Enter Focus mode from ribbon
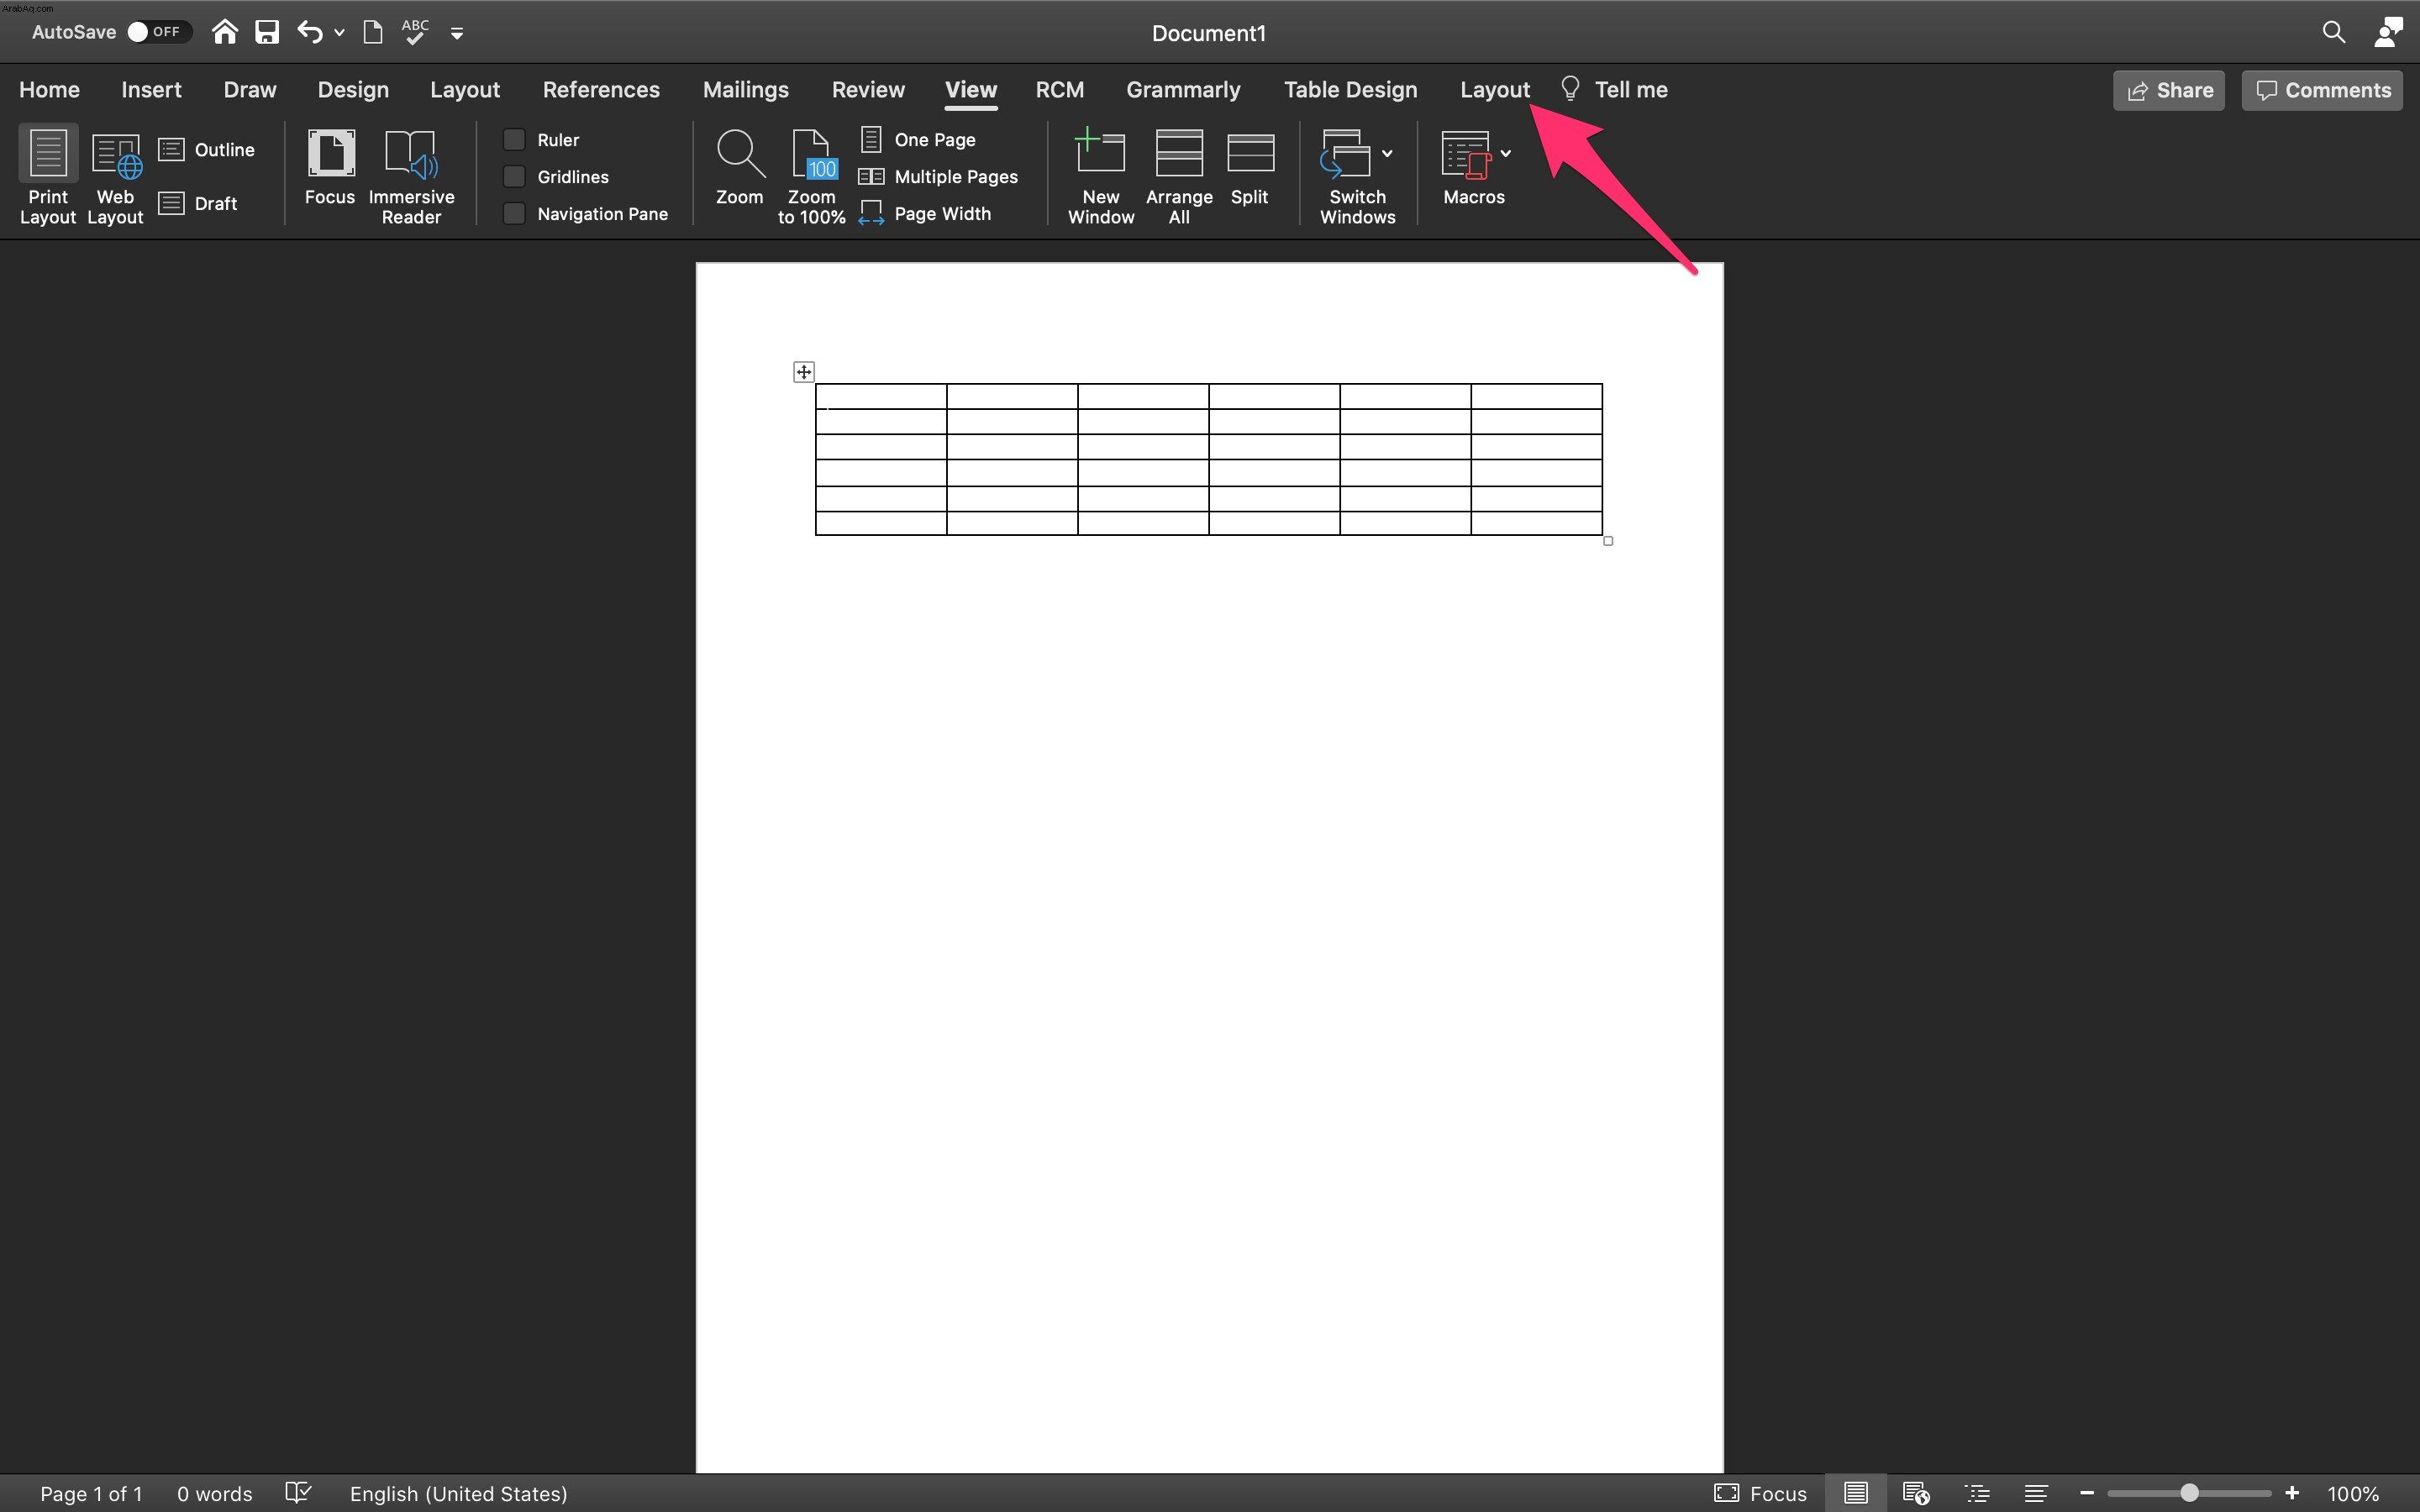This screenshot has width=2420, height=1512. coord(330,168)
